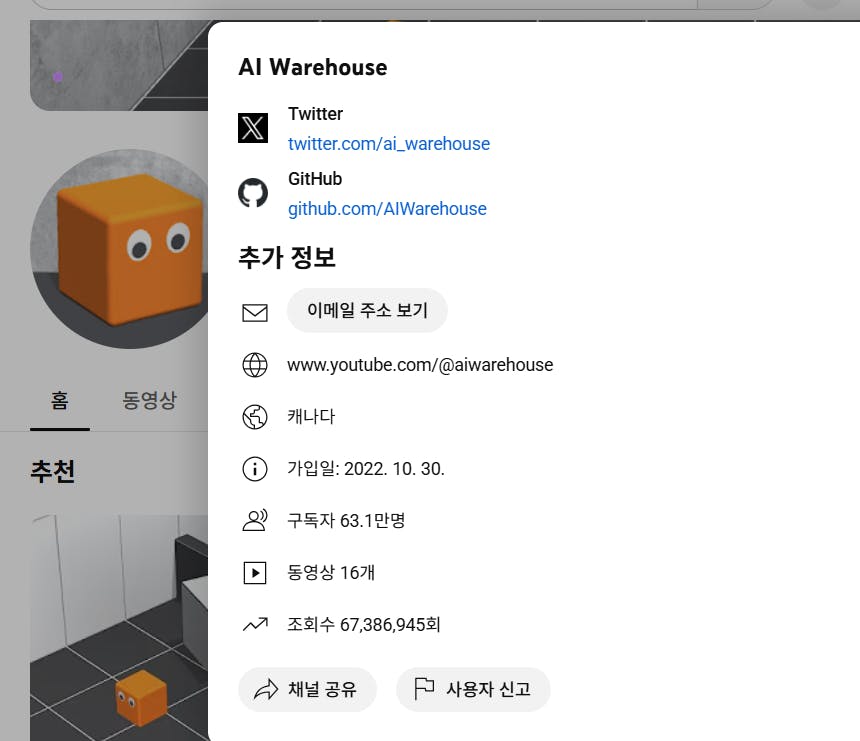Viewport: 860px width, 741px height.
Task: Click the channel banner image
Action: click(x=119, y=65)
